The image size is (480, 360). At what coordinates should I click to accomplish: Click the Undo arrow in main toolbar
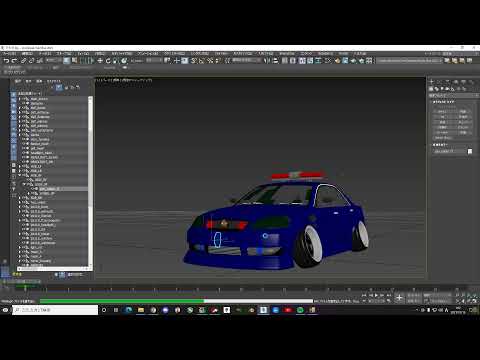6,61
